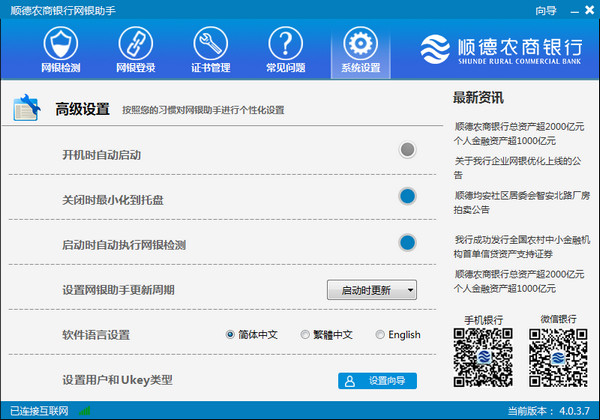600x420 pixels.
Task: Click the 手机银行 QR code
Action: 483,357
